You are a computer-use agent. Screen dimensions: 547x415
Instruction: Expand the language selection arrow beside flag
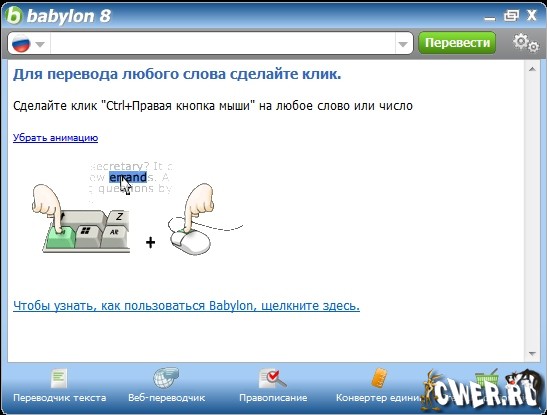click(x=40, y=44)
